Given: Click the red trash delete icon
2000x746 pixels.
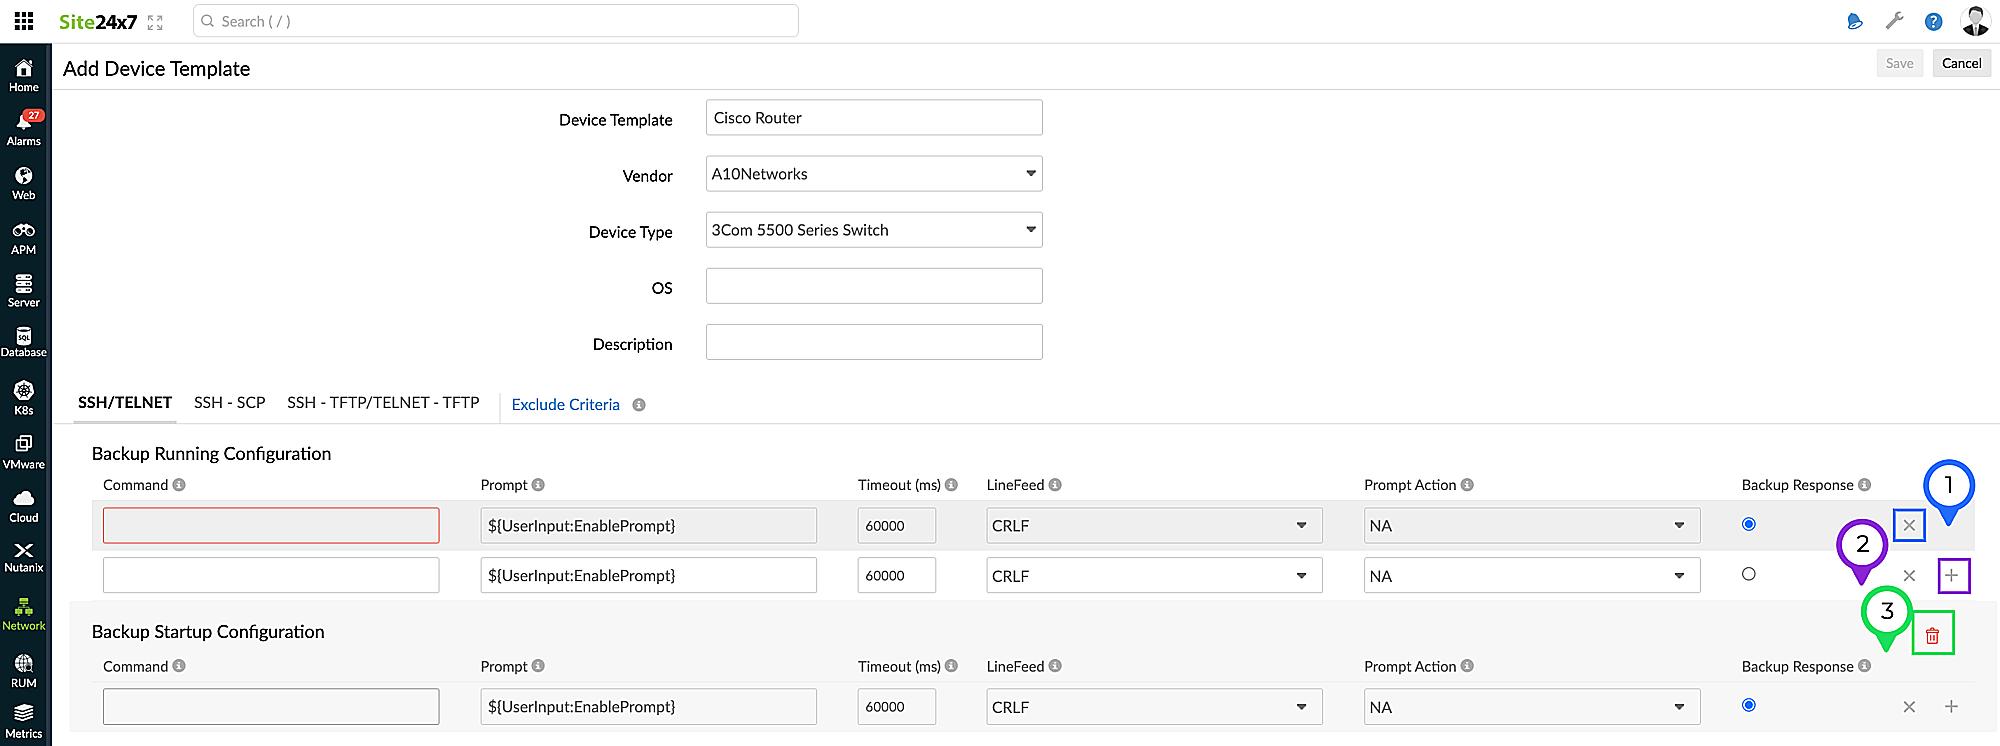Looking at the screenshot, I should pos(1932,635).
